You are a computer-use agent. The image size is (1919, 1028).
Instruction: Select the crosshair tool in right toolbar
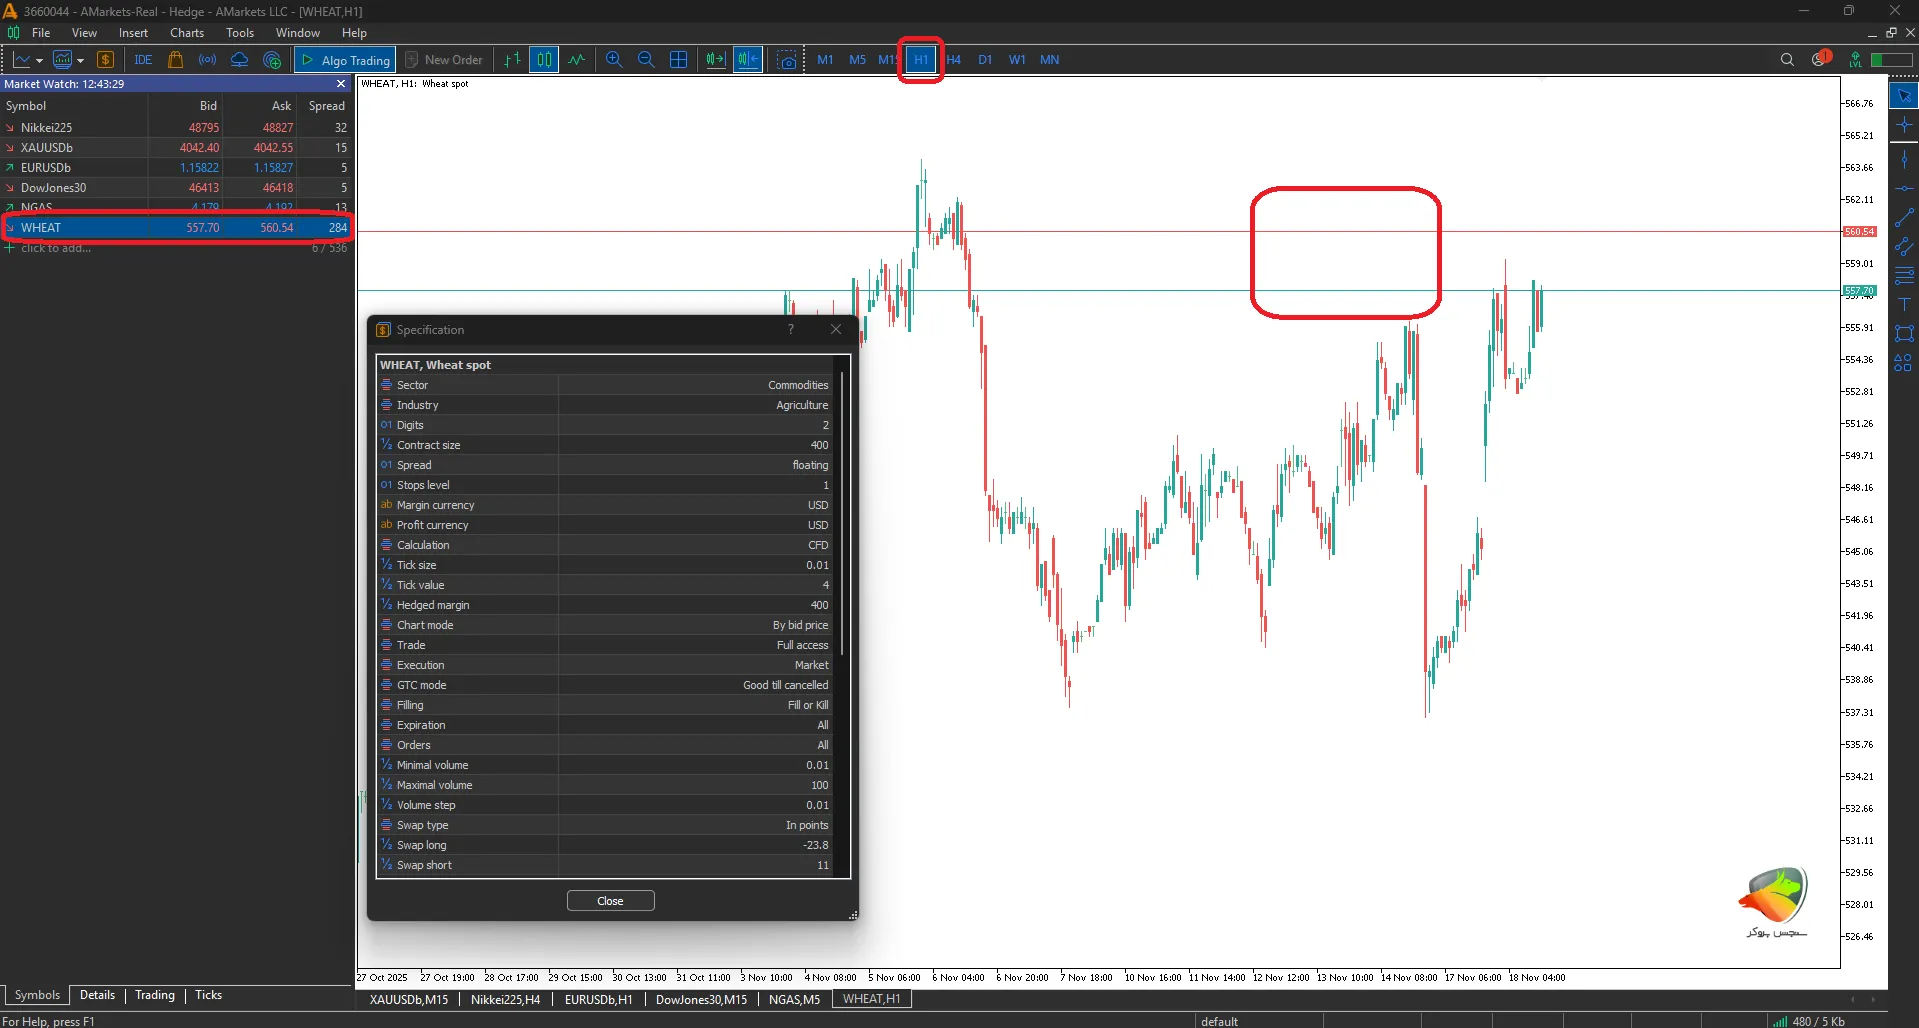1904,125
